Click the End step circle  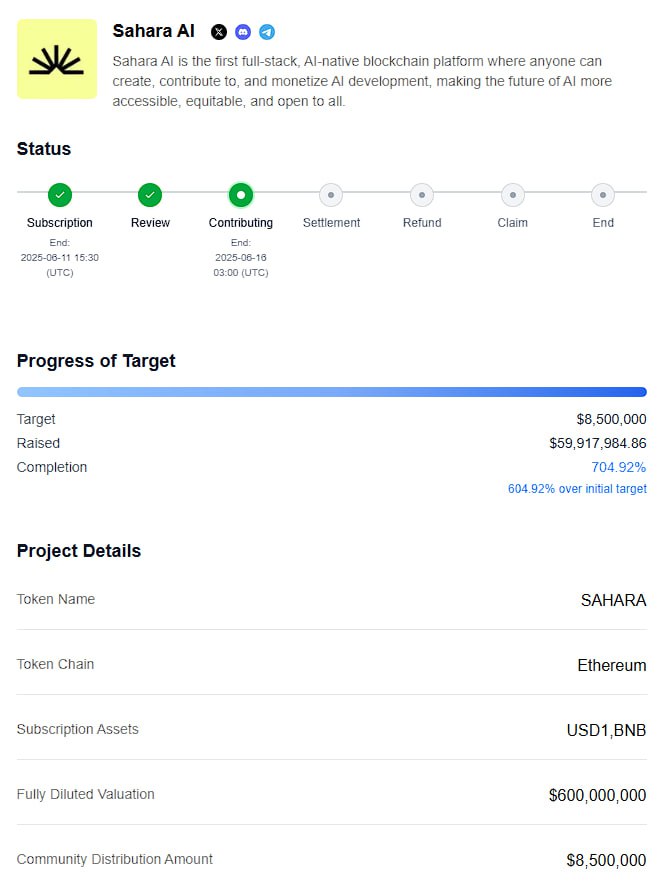point(603,195)
